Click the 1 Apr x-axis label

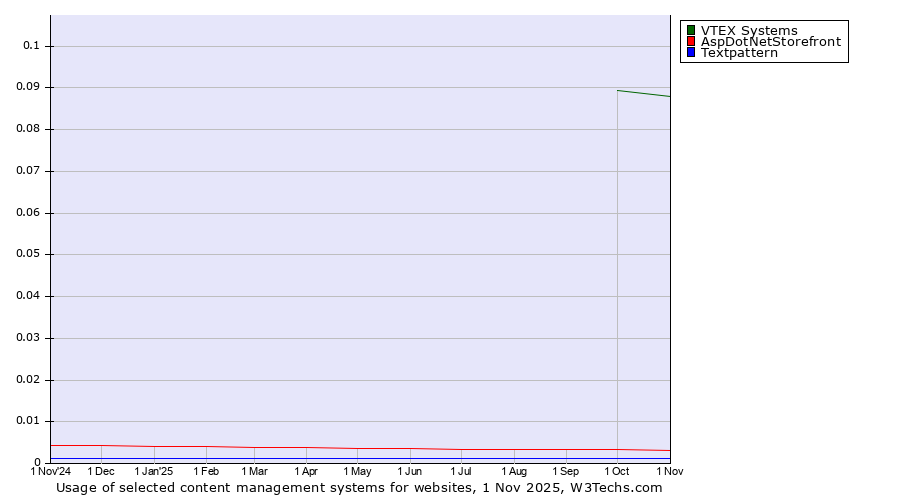coord(306,471)
